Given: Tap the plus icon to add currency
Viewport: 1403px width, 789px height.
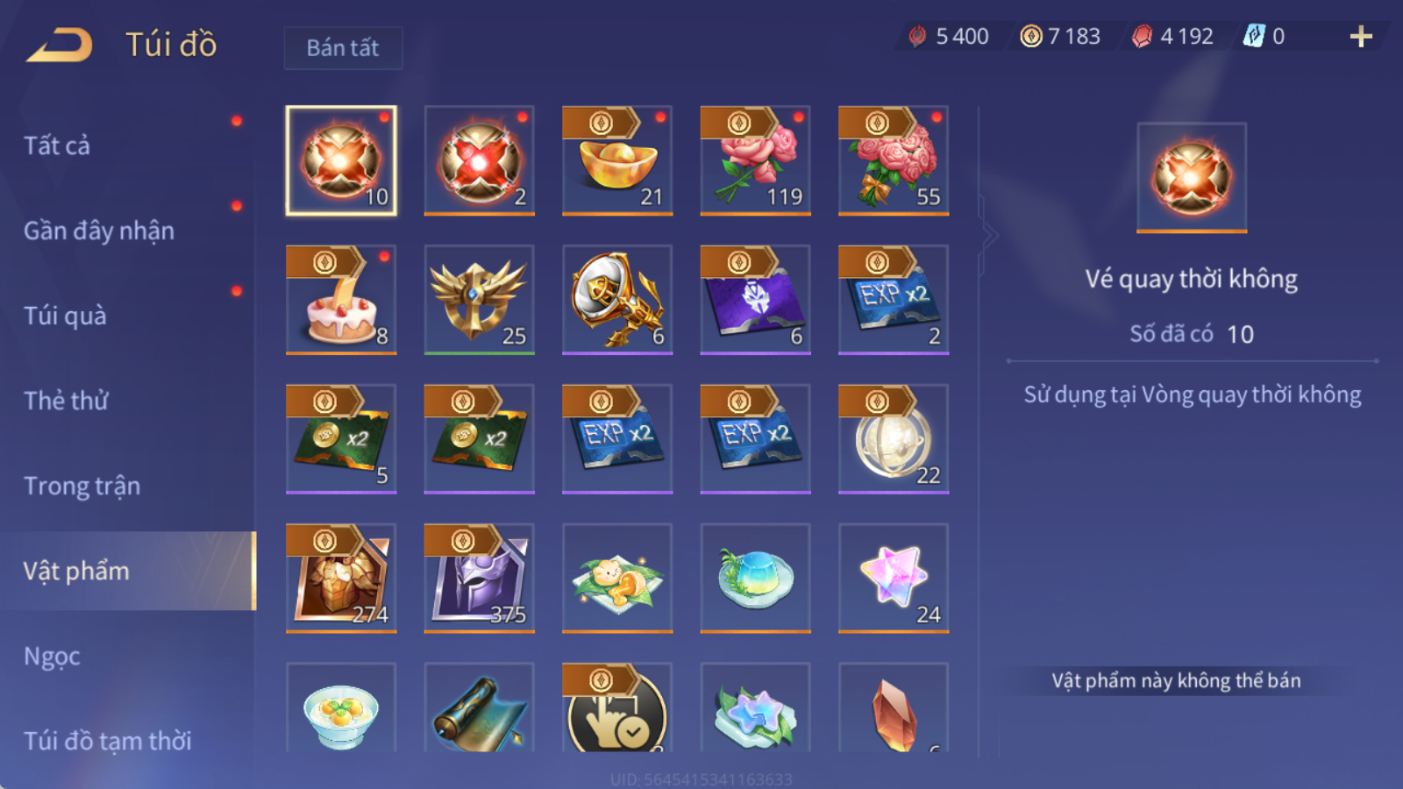Looking at the screenshot, I should pyautogui.click(x=1361, y=37).
